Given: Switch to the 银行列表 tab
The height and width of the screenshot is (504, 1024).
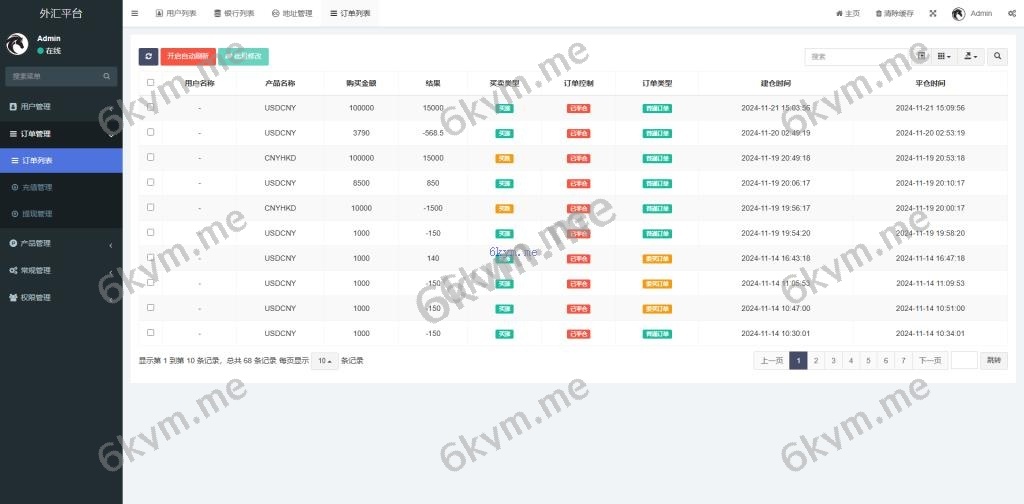Looking at the screenshot, I should pyautogui.click(x=234, y=13).
